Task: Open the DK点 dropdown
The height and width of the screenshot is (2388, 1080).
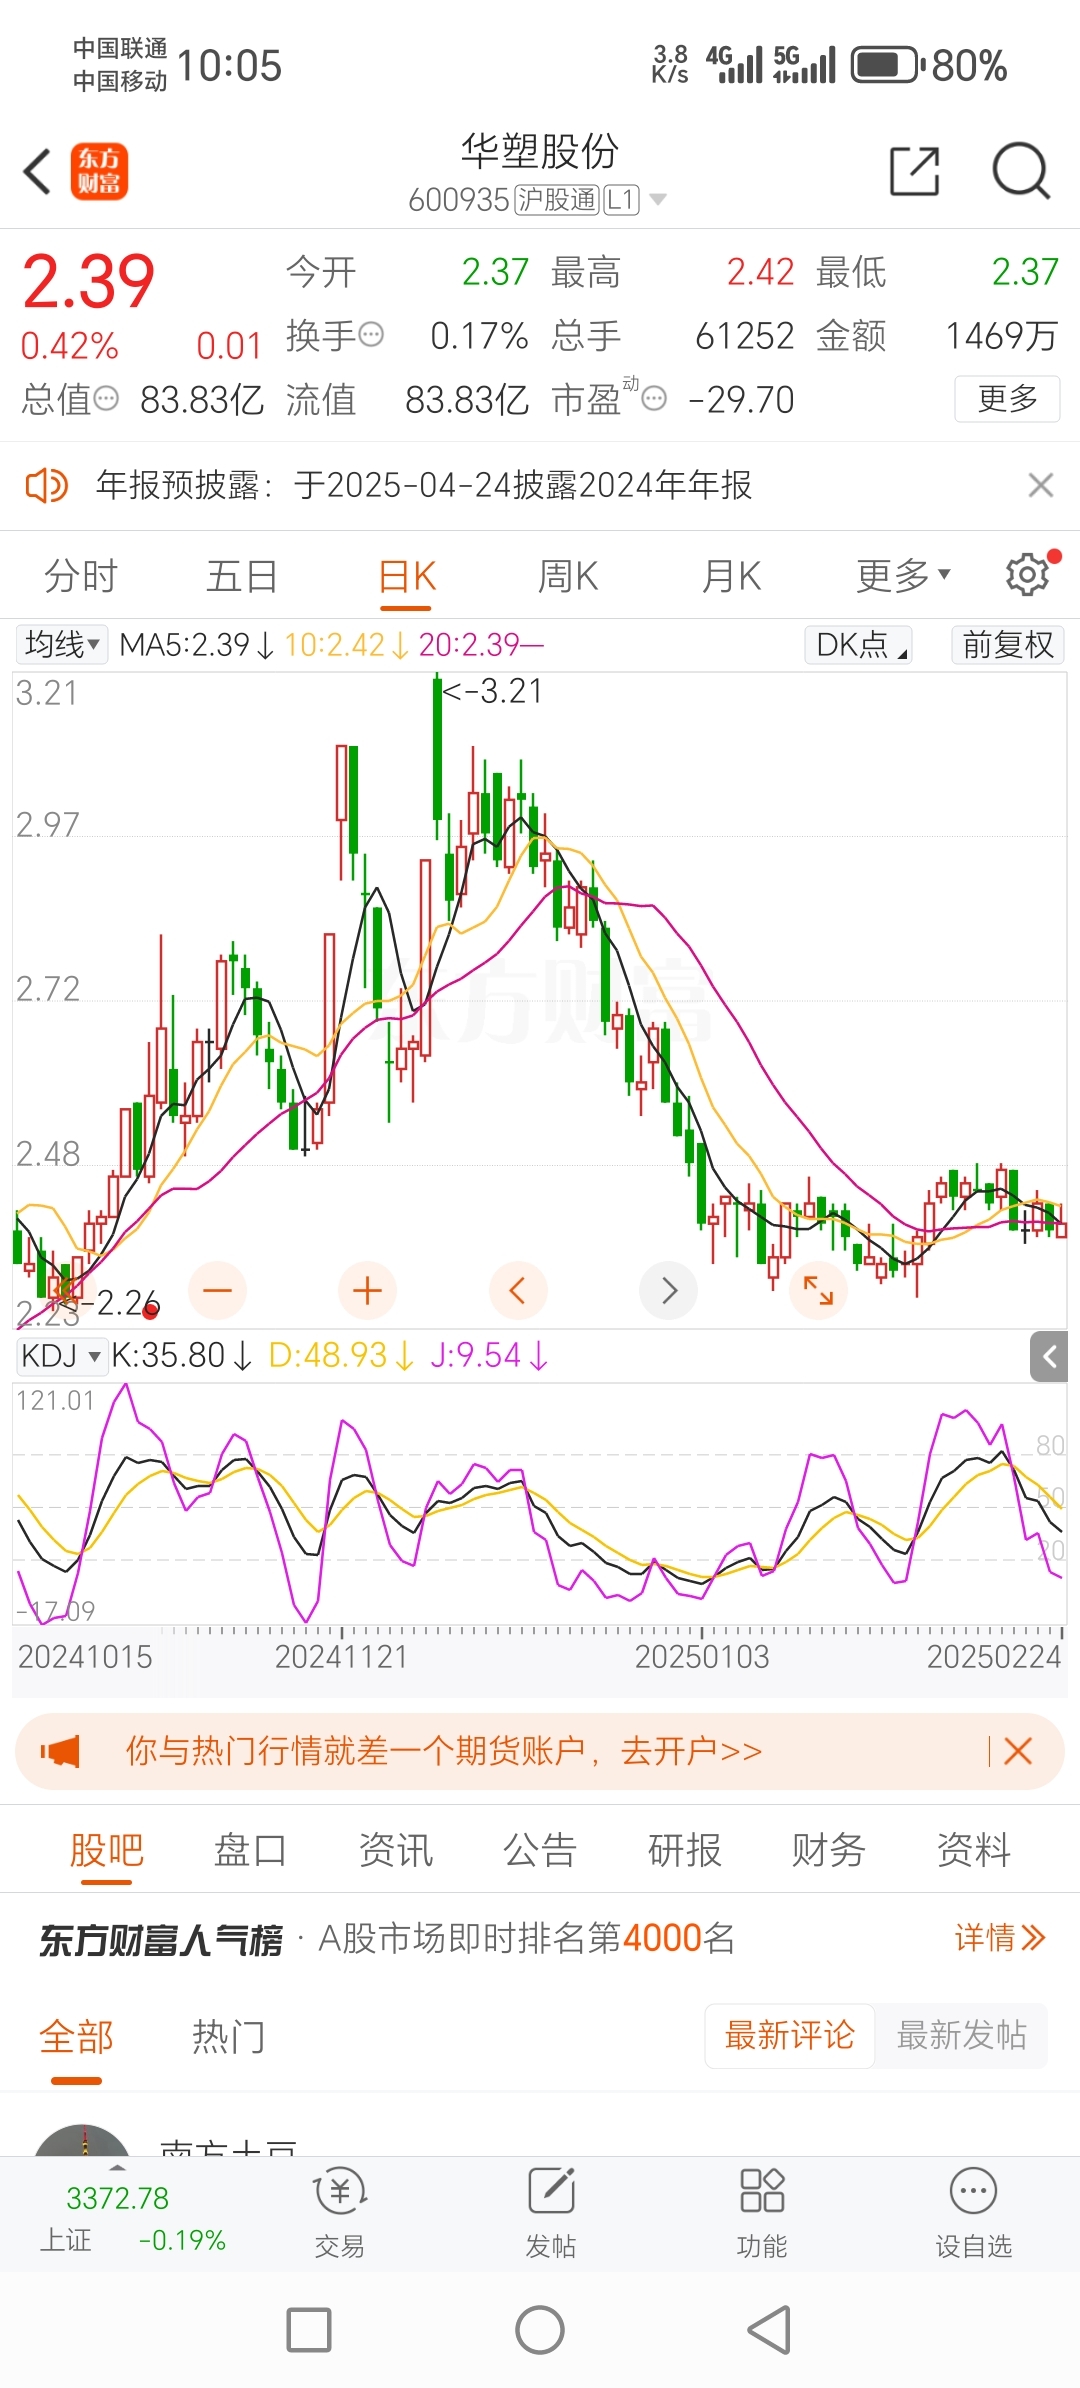Action: pos(858,645)
